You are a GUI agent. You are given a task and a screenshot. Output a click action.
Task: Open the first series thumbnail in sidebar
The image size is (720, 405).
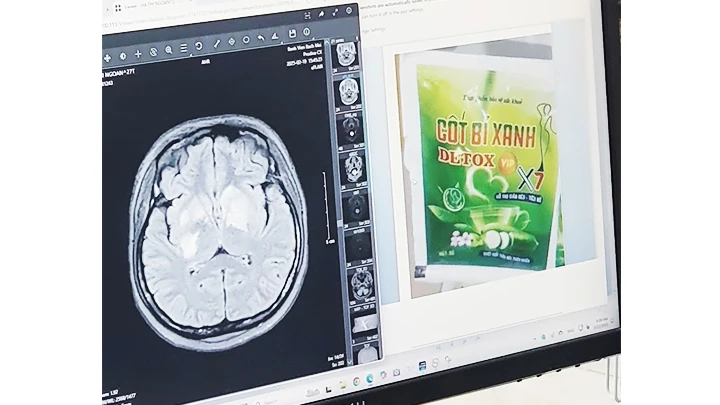[346, 54]
